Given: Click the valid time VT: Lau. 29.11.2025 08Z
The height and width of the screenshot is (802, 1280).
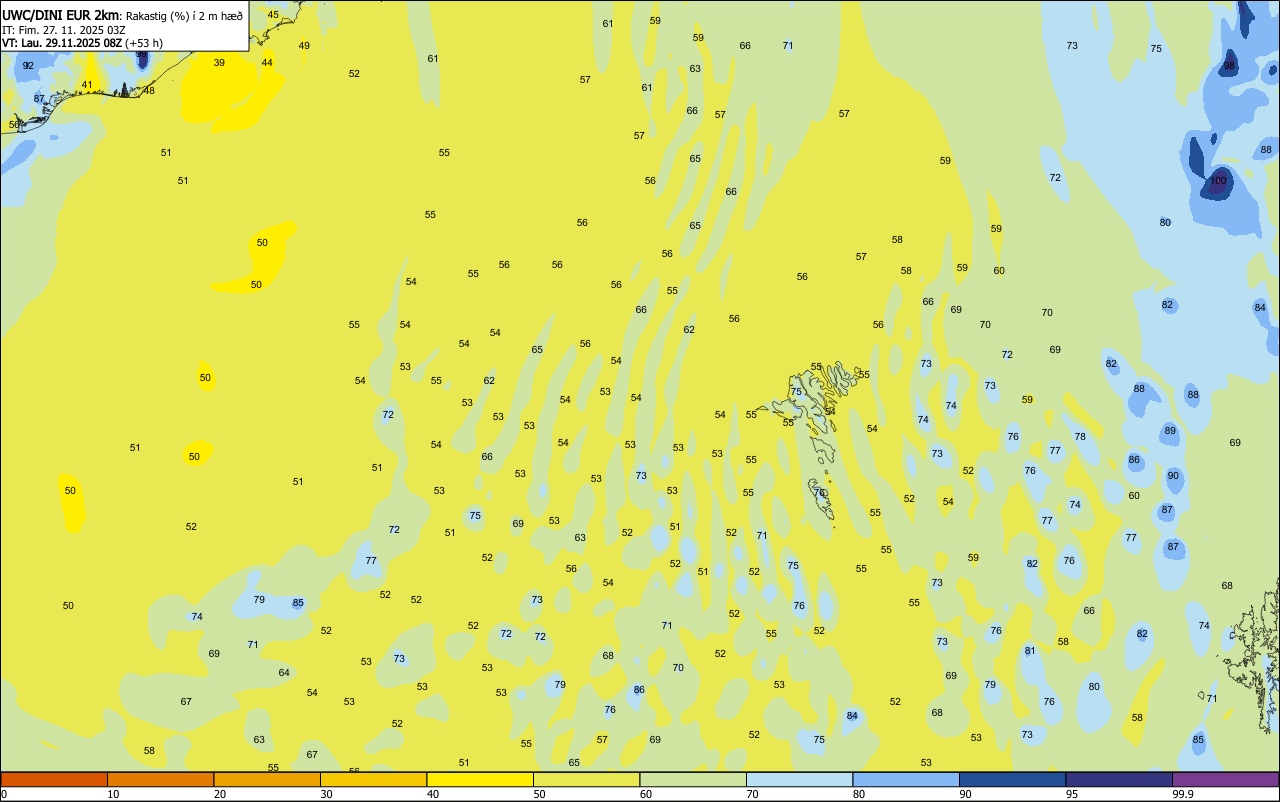Looking at the screenshot, I should tap(62, 43).
